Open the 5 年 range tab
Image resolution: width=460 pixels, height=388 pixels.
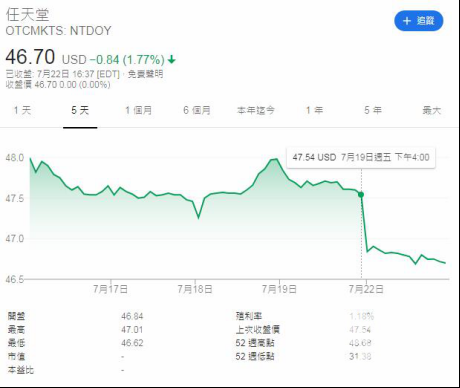tap(373, 110)
